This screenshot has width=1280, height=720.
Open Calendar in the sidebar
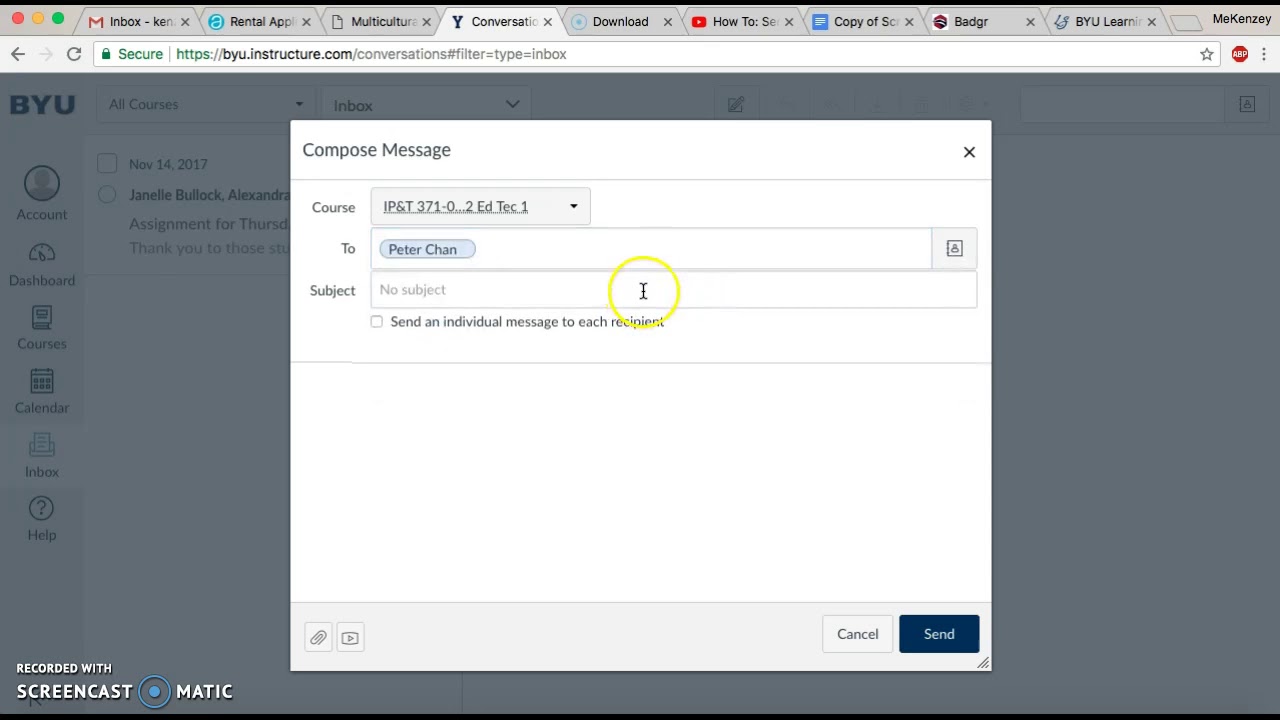coord(42,392)
